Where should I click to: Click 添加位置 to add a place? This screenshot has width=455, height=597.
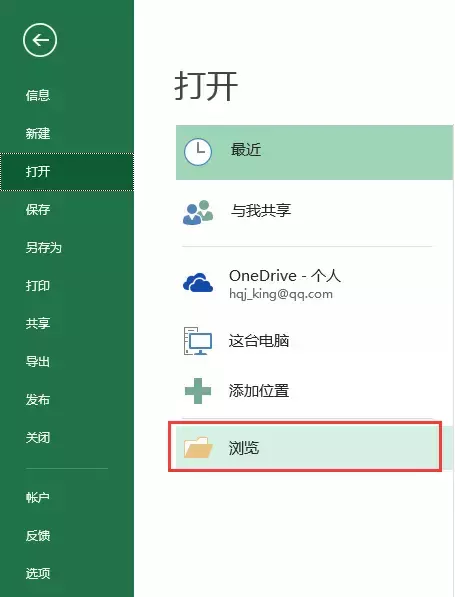(x=314, y=391)
